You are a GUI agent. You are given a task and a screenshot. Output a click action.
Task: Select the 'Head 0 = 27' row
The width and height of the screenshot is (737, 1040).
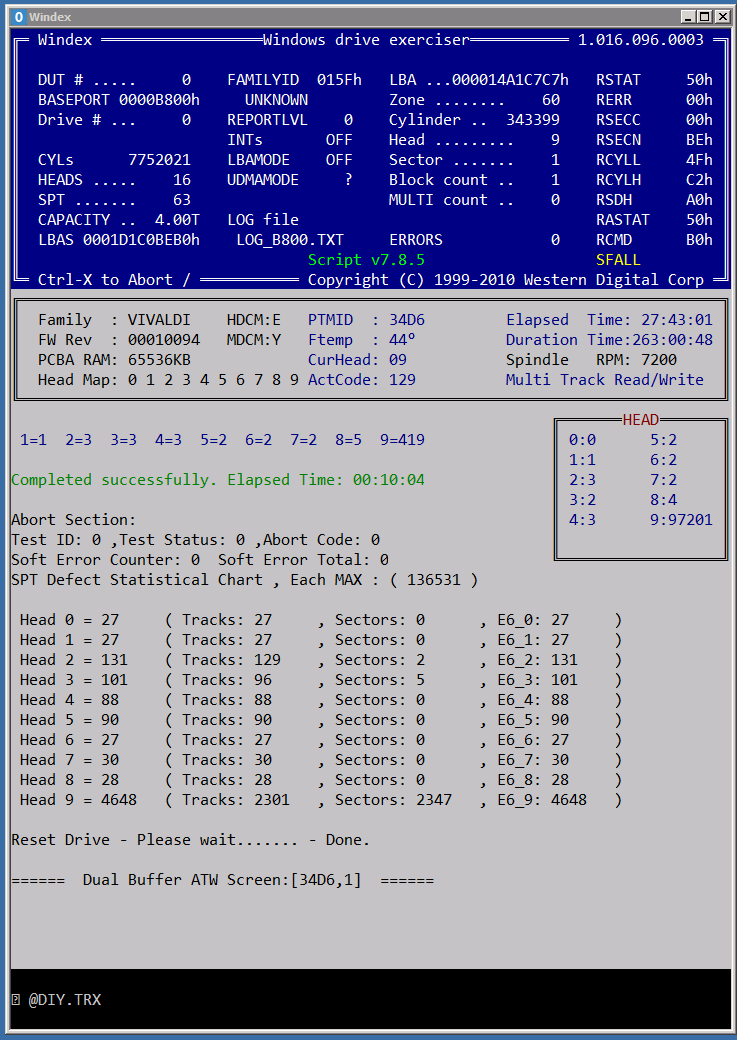coord(321,619)
